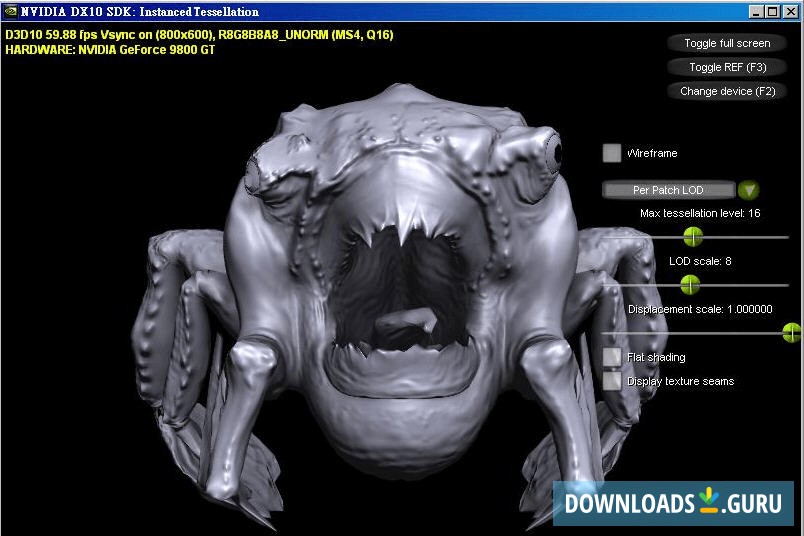
Task: Open the Per Patch LOD combo box
Action: [x=669, y=190]
